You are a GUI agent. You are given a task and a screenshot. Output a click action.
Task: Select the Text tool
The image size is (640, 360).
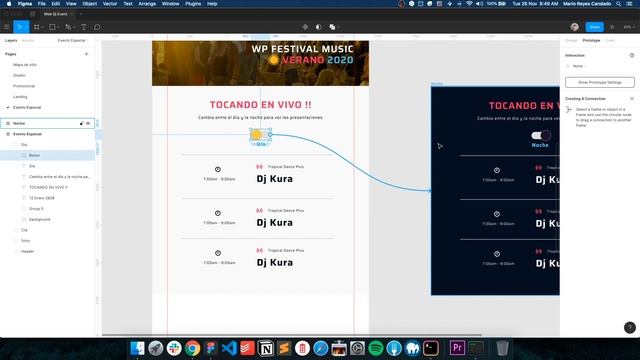point(84,27)
